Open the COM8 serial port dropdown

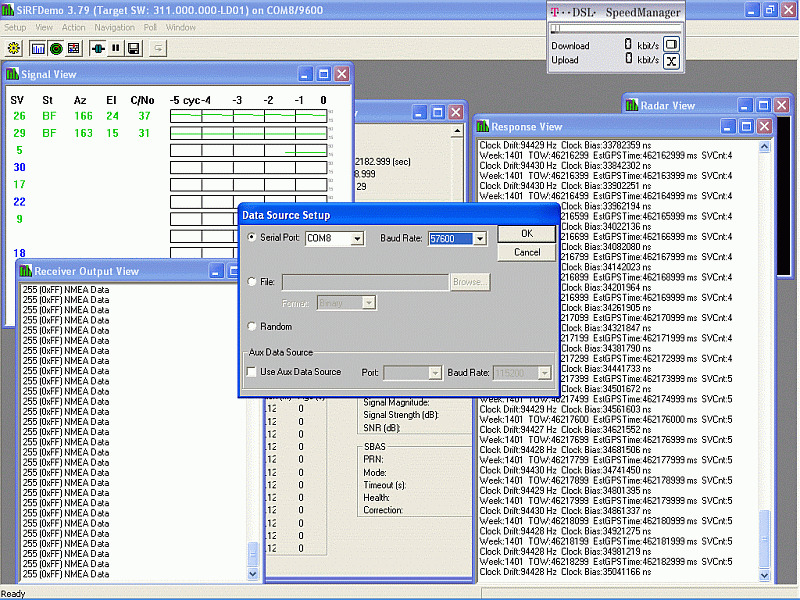(358, 239)
